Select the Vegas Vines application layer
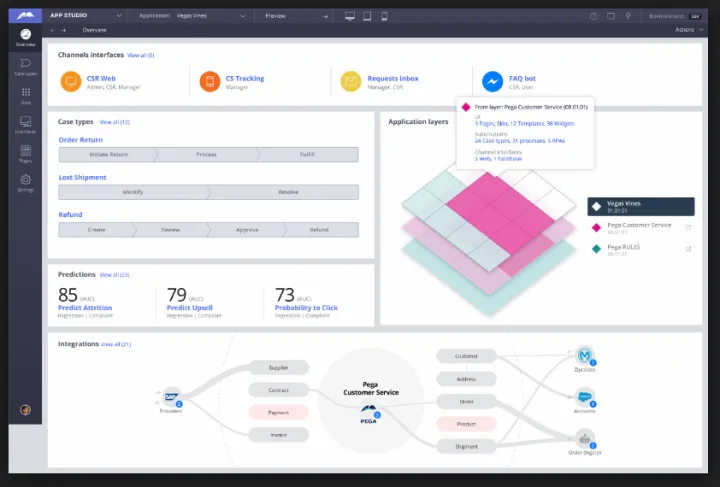 point(640,206)
